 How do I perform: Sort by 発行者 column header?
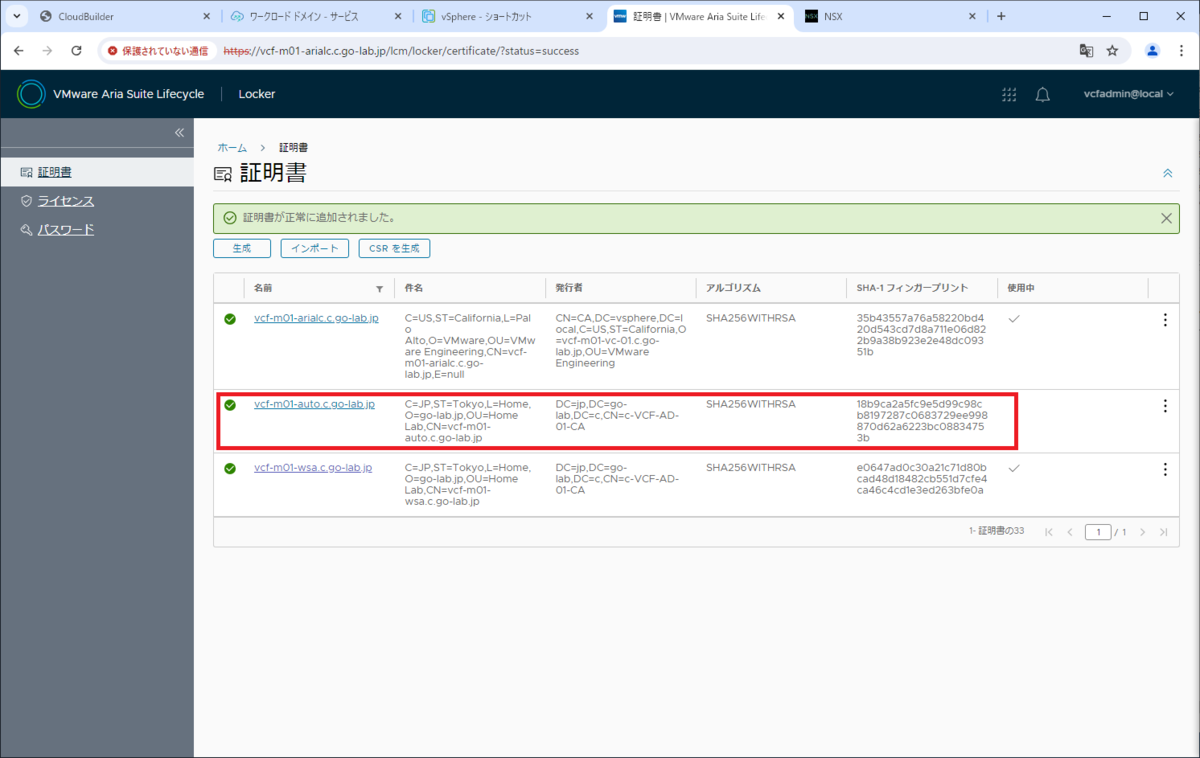tap(570, 288)
